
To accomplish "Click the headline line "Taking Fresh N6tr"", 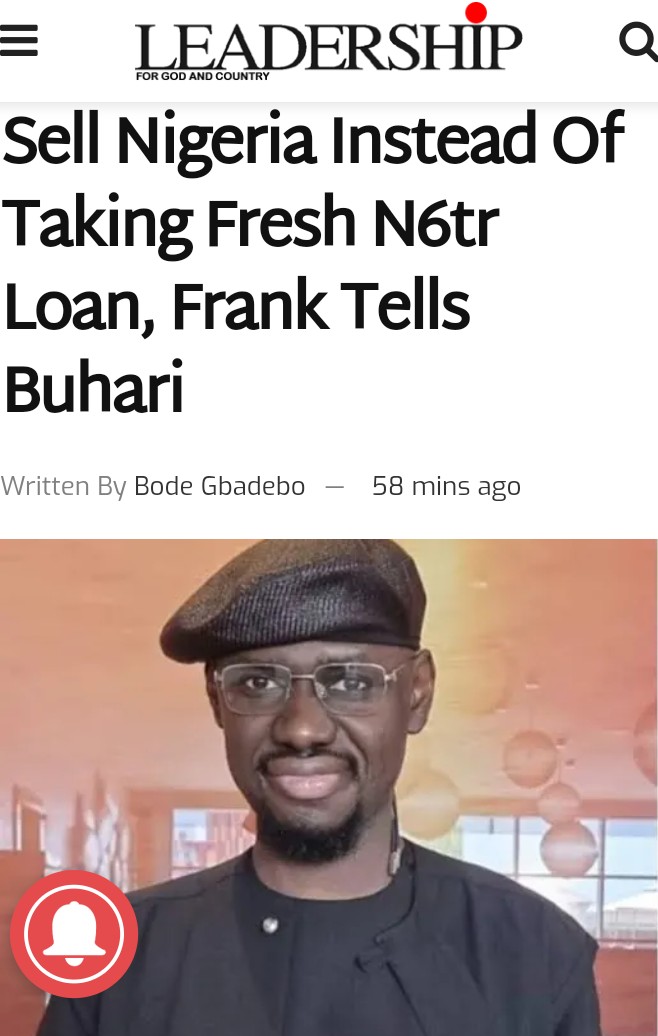I will point(251,223).
